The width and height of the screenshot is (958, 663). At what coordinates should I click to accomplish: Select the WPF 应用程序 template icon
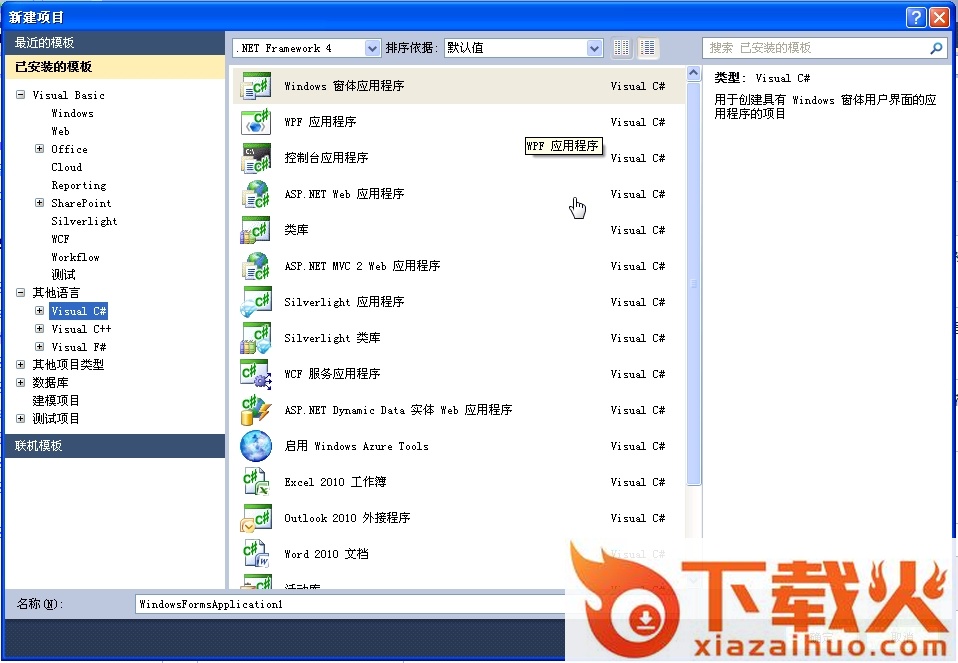pos(255,122)
